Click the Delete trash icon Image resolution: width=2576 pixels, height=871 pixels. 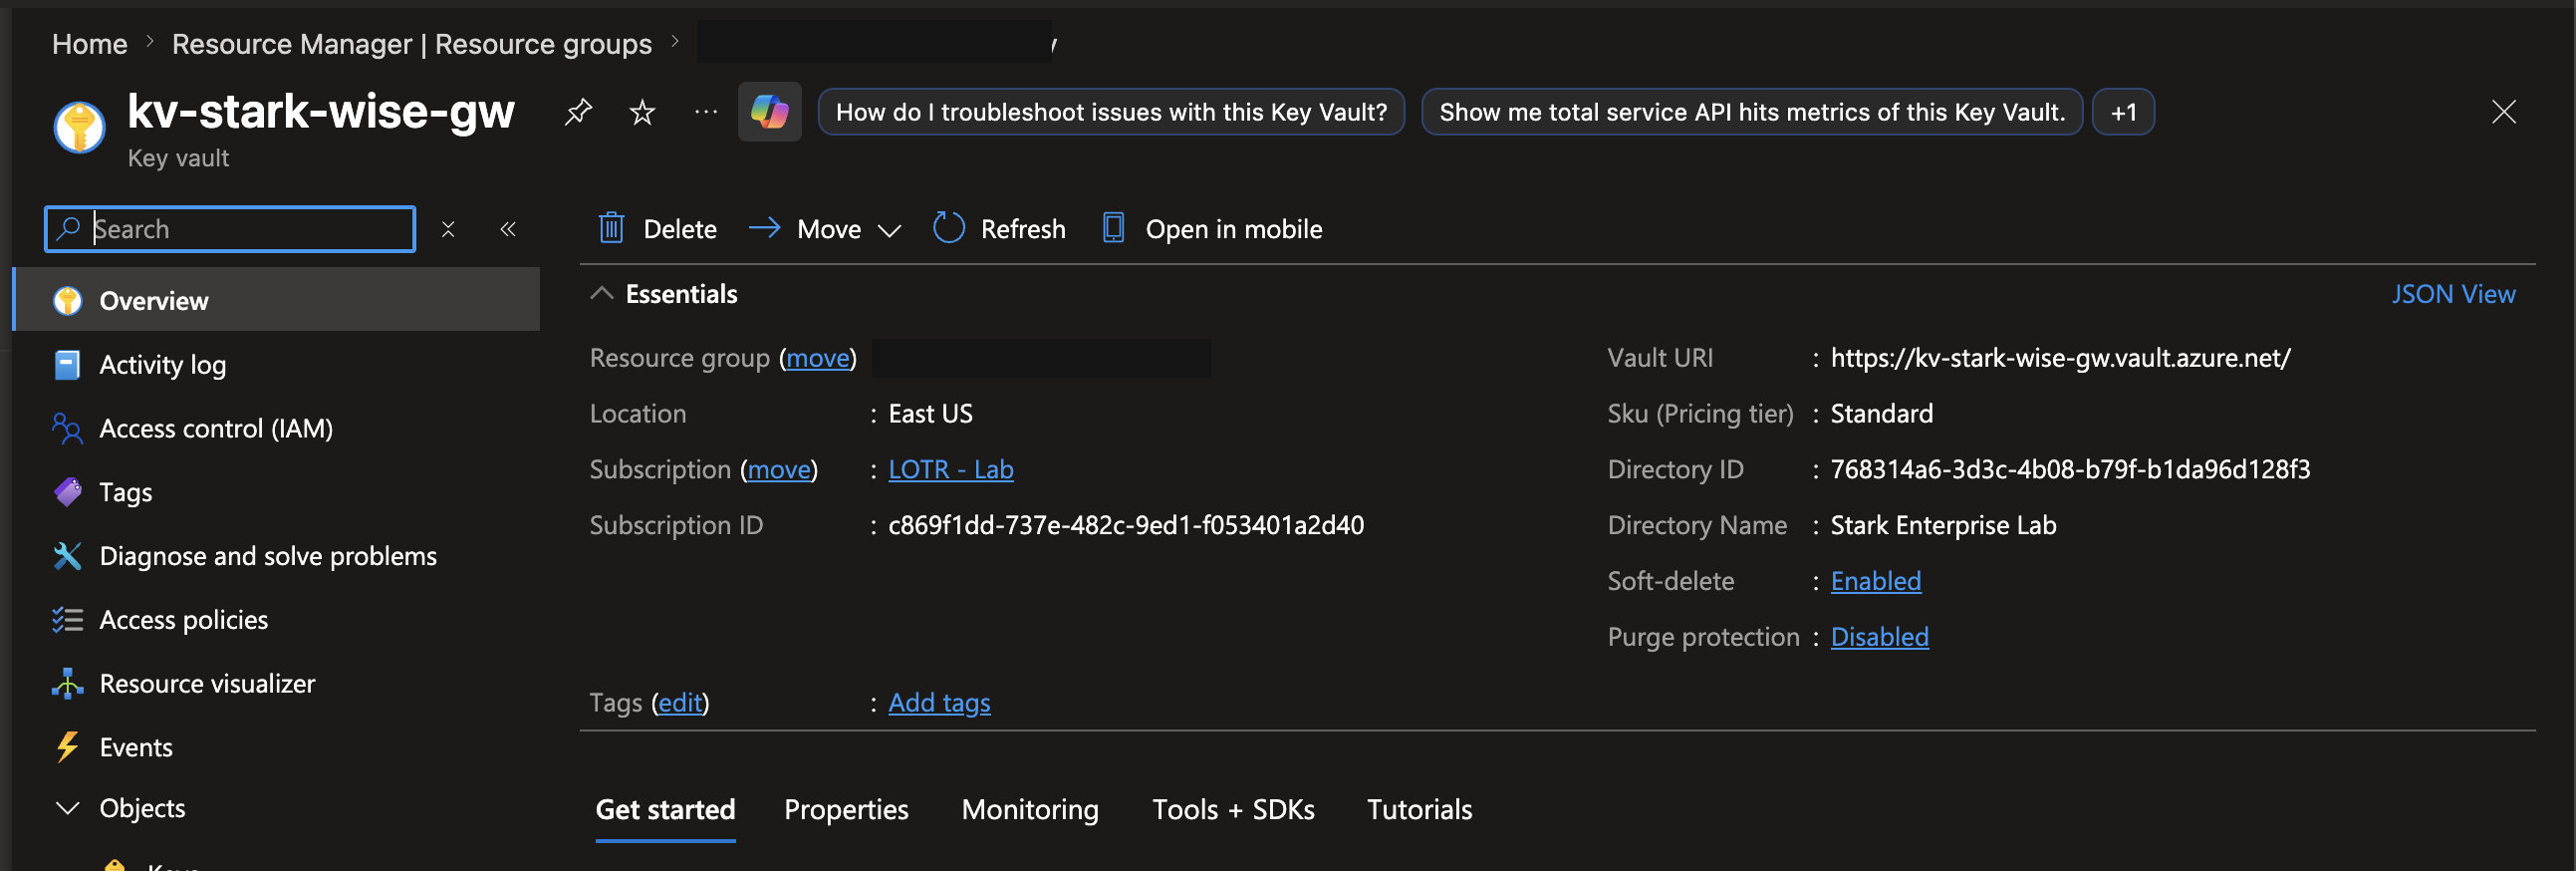(611, 229)
